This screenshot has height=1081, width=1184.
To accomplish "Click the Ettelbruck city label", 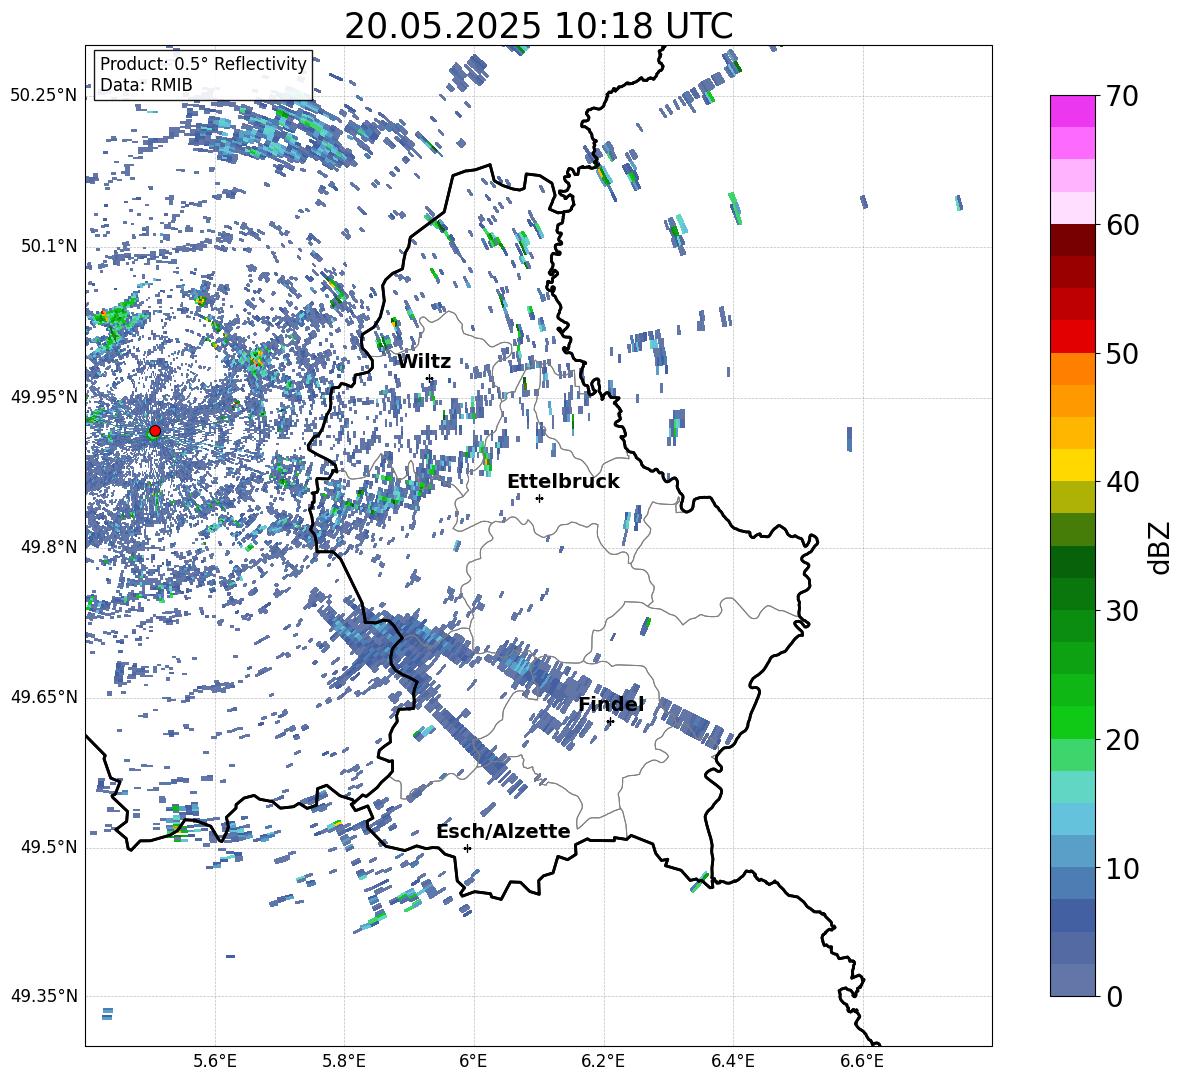I will 563,482.
